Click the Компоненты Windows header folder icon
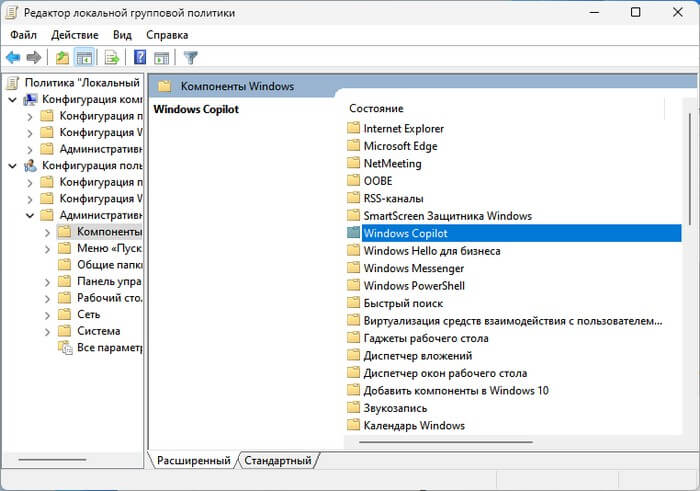700x491 pixels. pyautogui.click(x=165, y=86)
